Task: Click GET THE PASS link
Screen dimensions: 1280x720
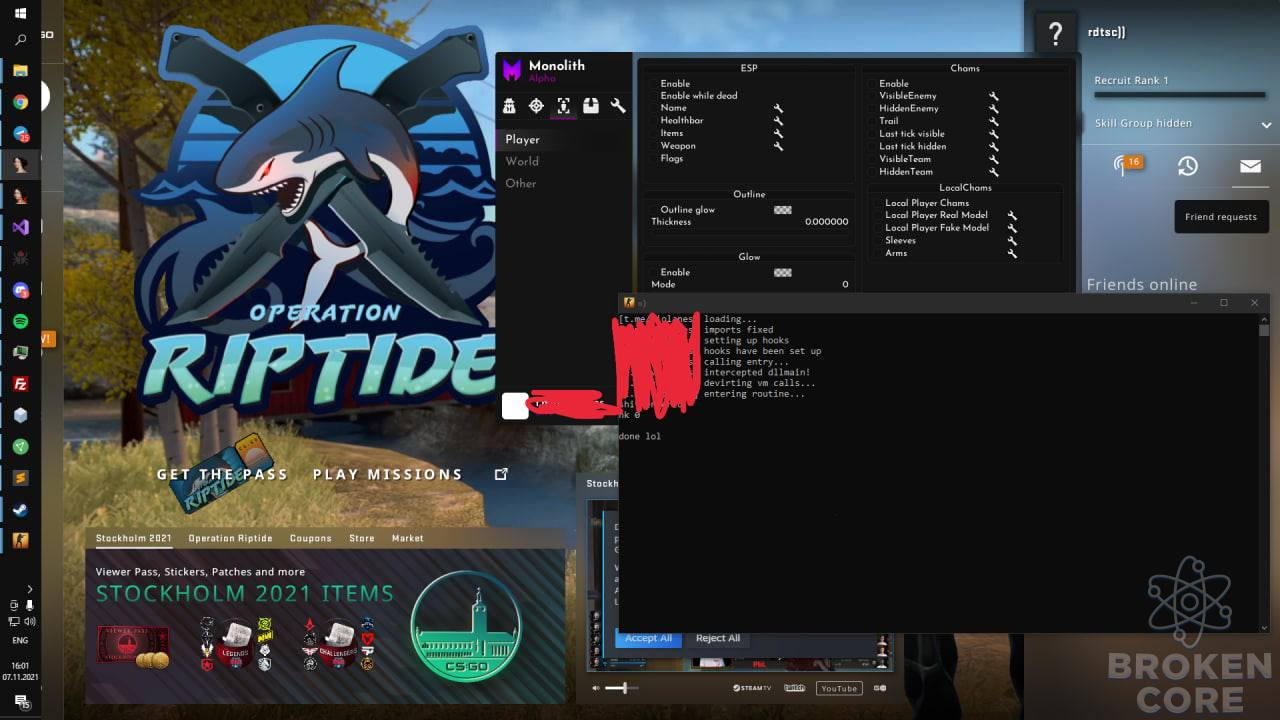Action: (222, 474)
